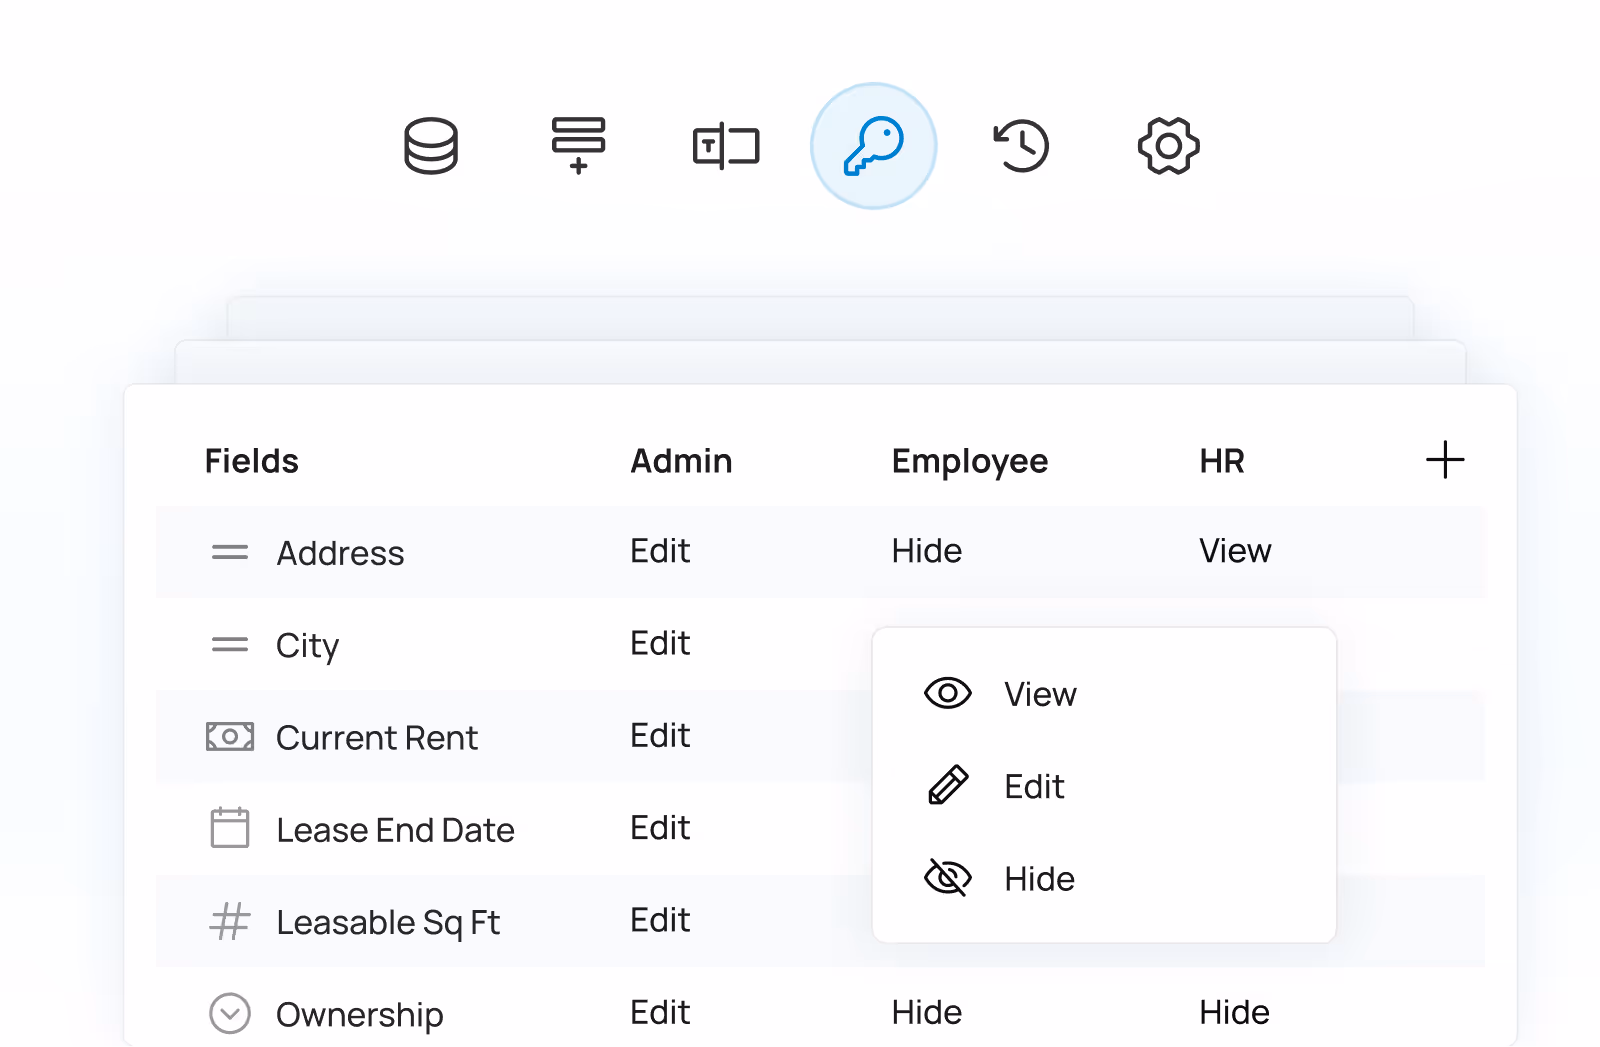Change Employee permission for Ownership

(927, 1012)
